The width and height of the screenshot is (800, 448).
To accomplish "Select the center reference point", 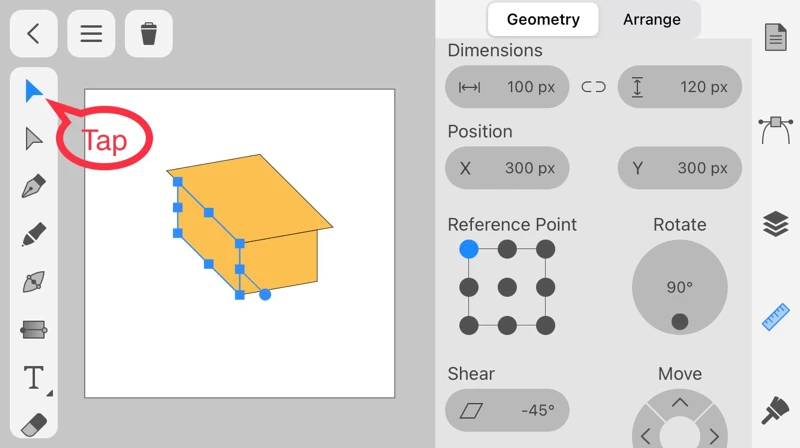I will point(507,288).
